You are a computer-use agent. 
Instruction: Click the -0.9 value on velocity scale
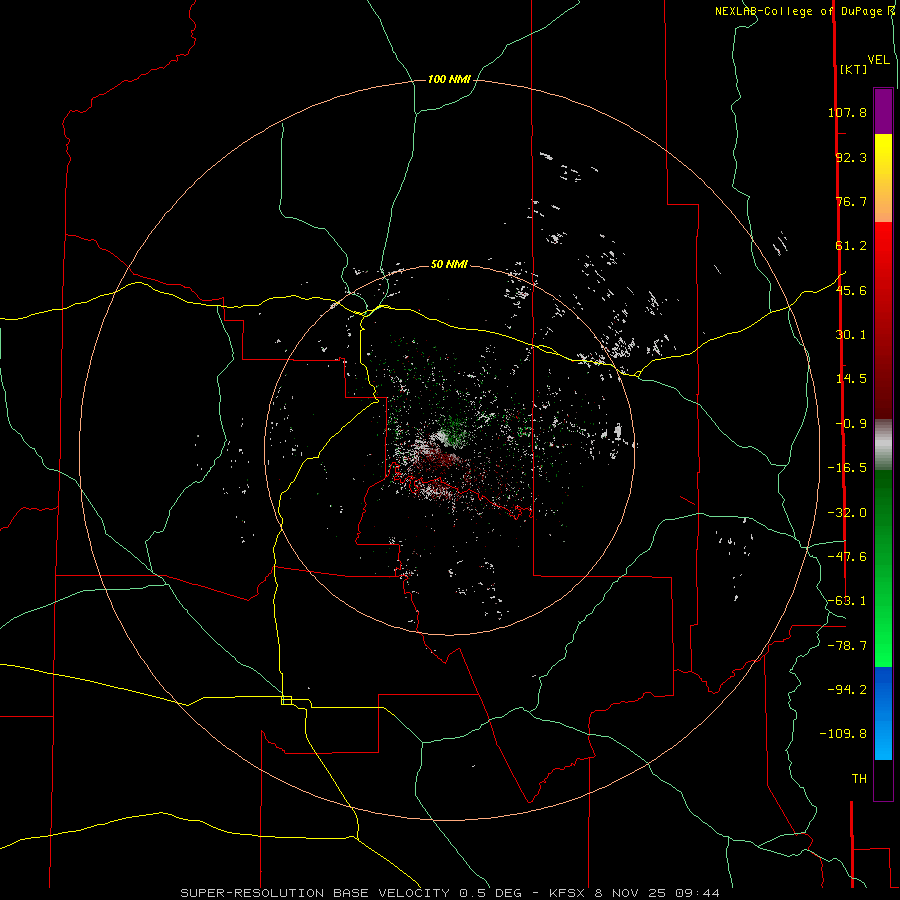pyautogui.click(x=851, y=424)
